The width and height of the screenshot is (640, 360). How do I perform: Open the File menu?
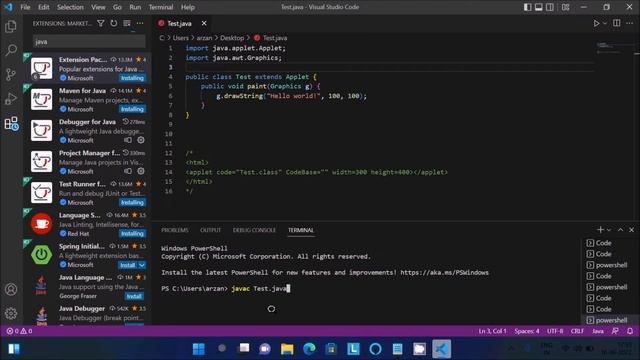(25, 7)
